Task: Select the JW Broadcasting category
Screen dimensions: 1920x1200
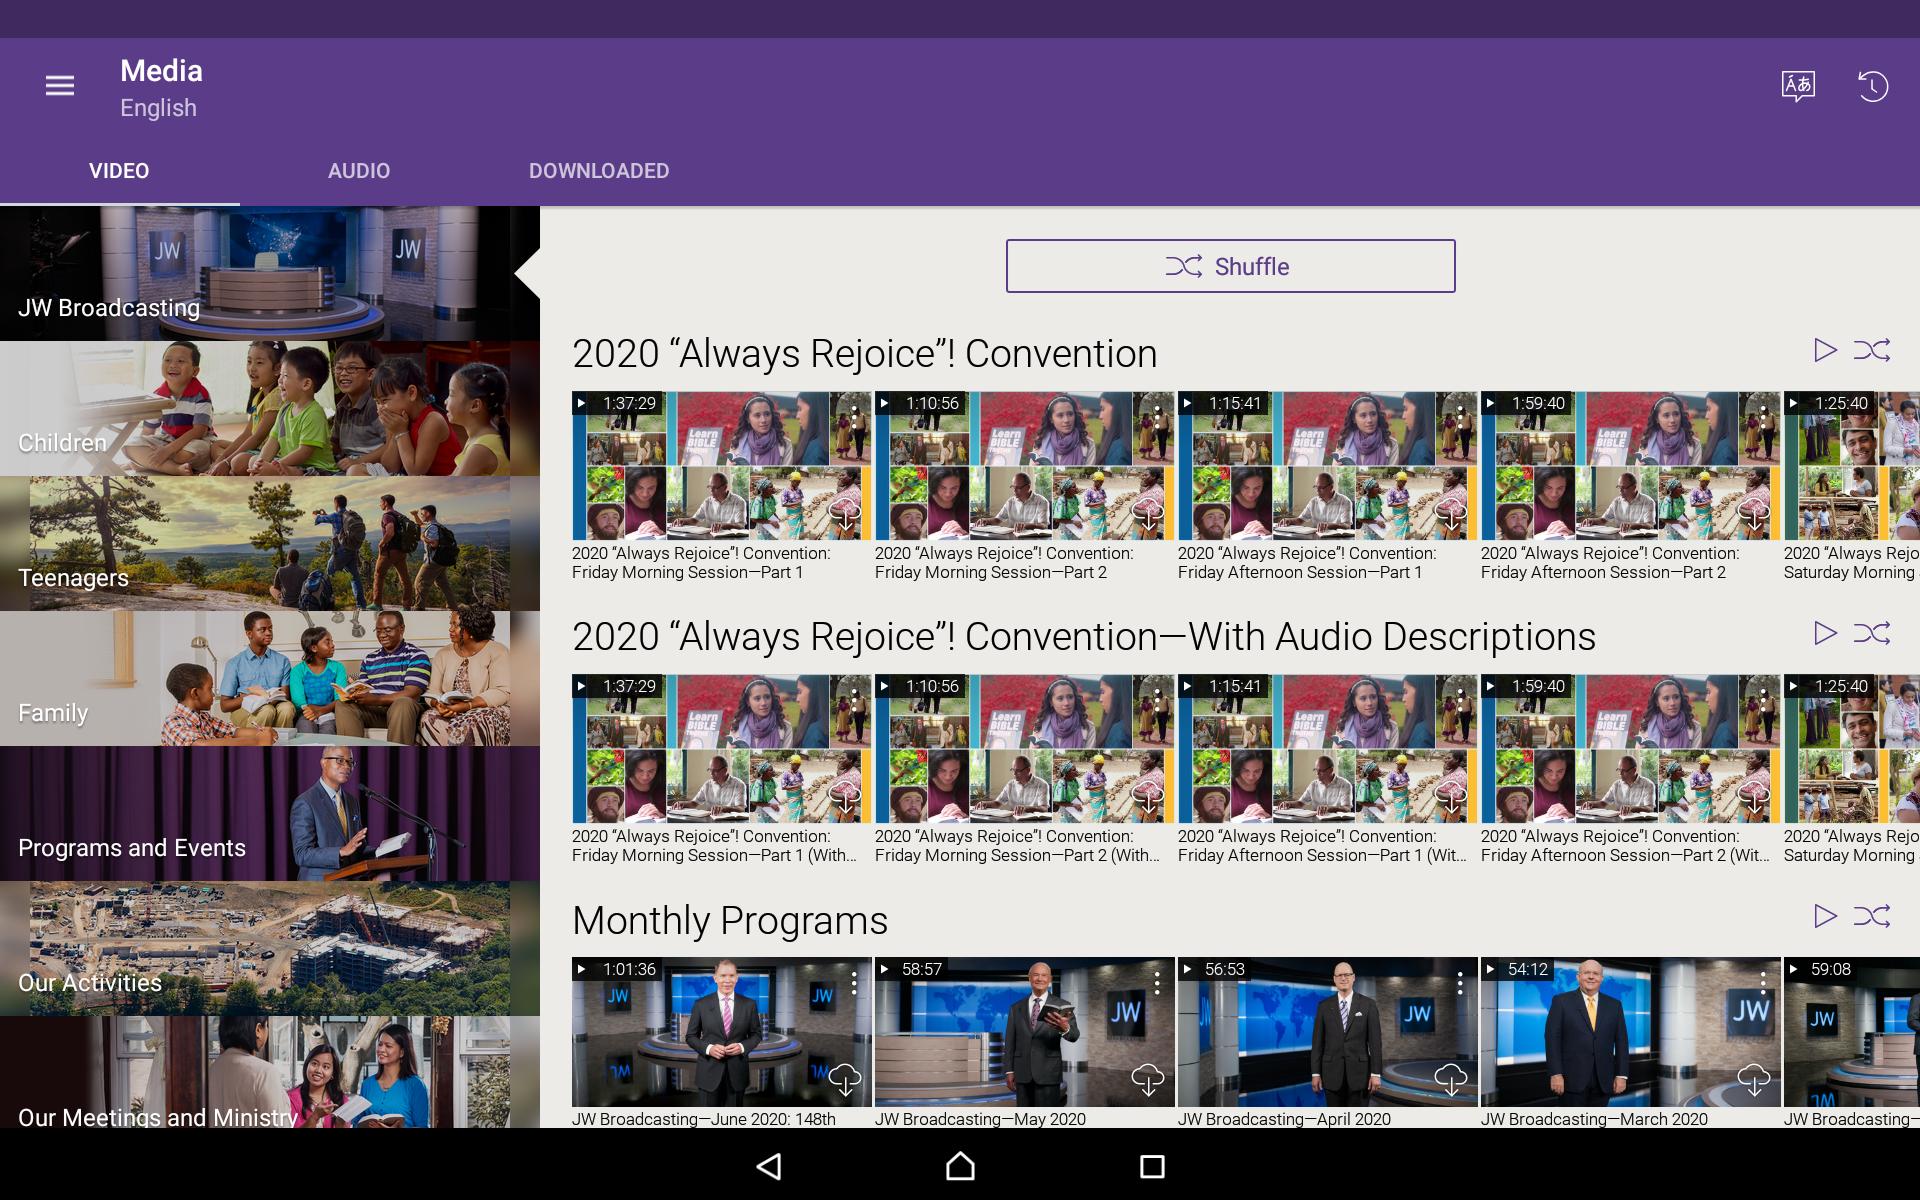Action: pos(270,273)
